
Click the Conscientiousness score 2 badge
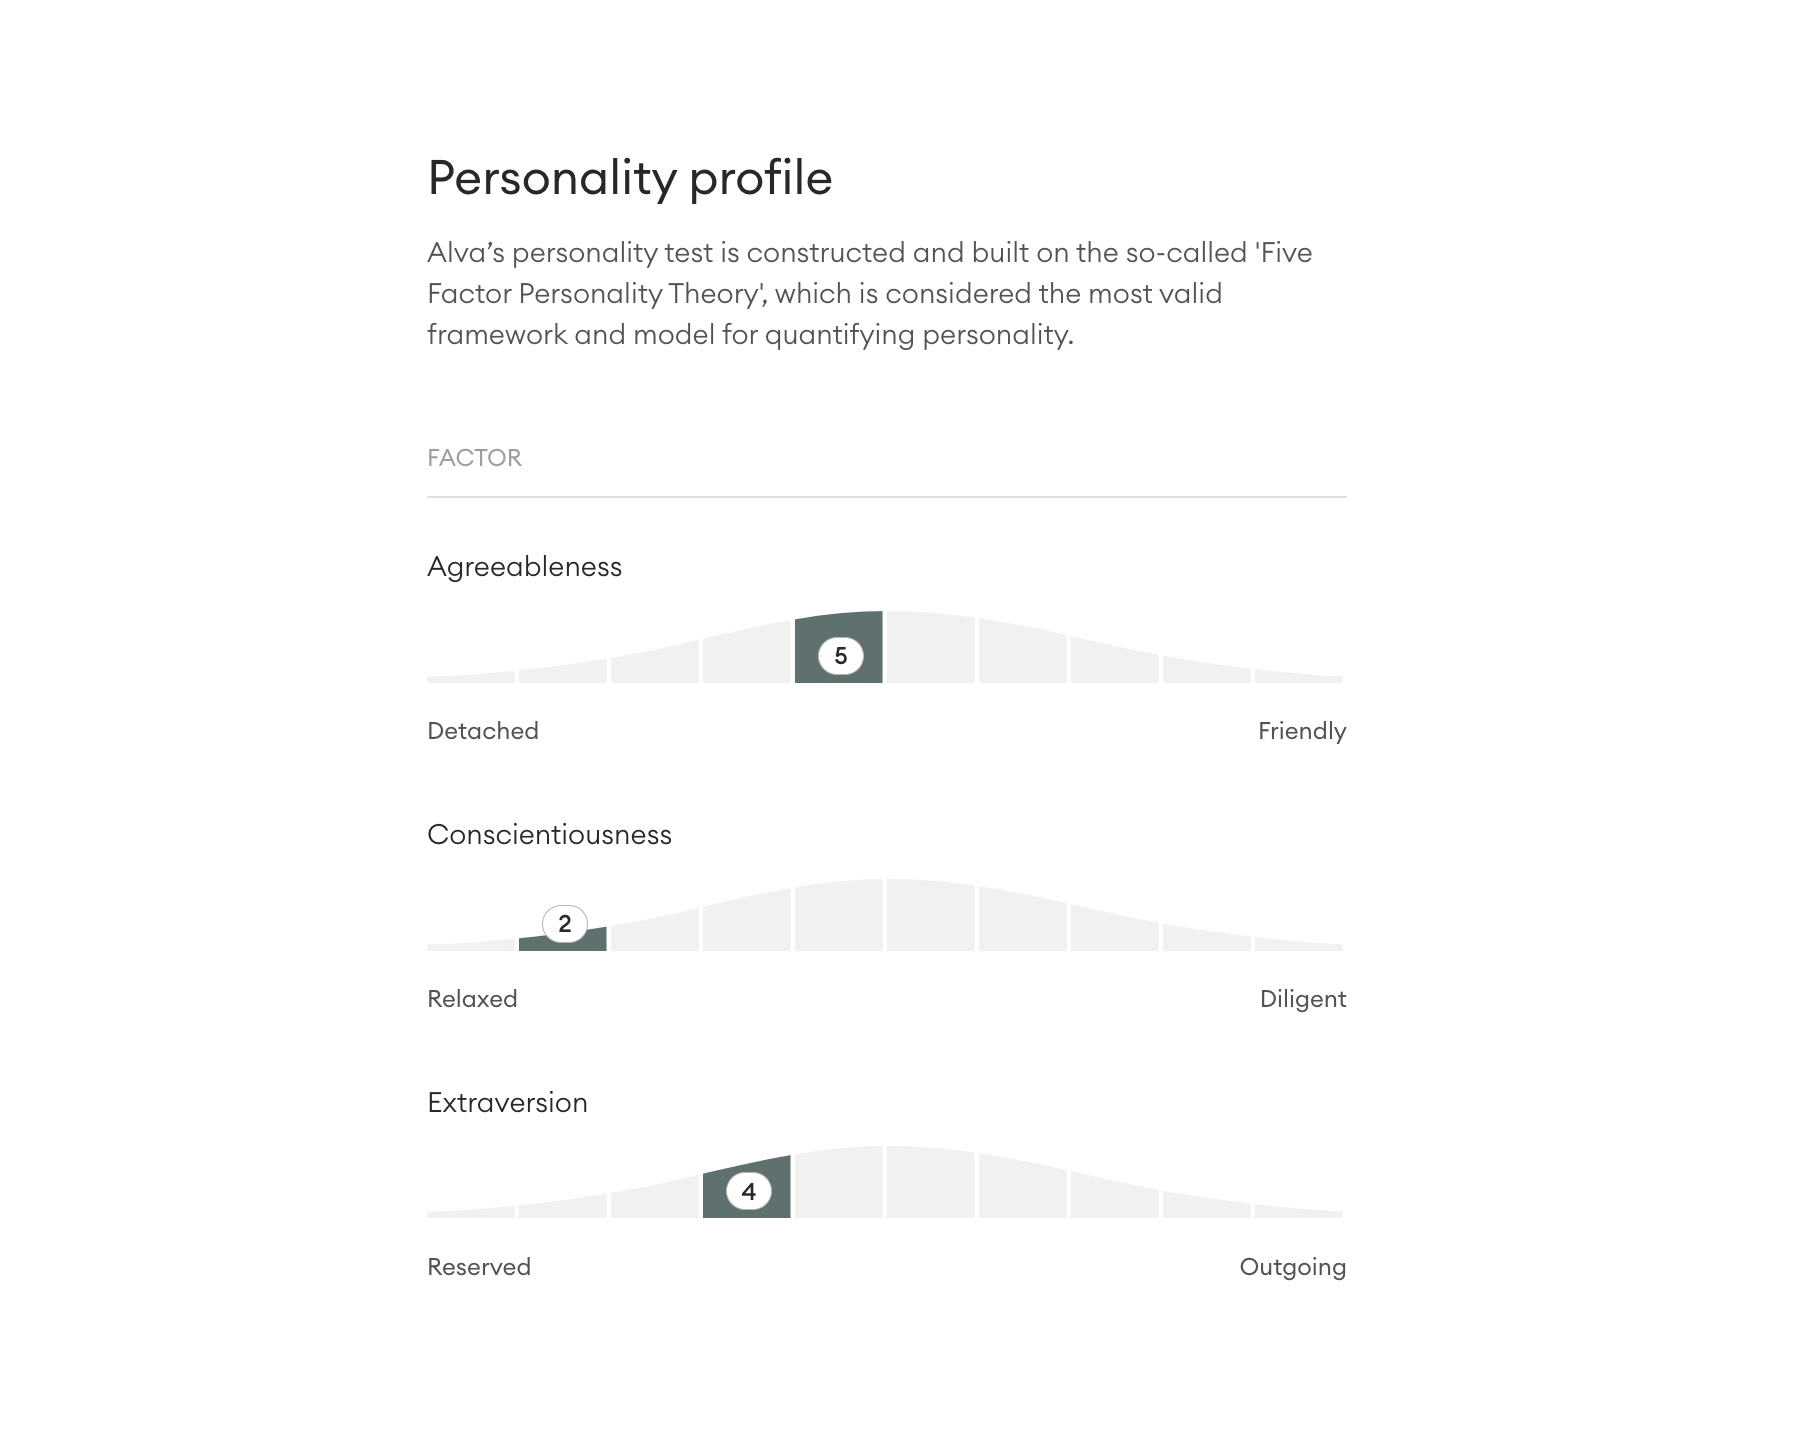pos(564,924)
